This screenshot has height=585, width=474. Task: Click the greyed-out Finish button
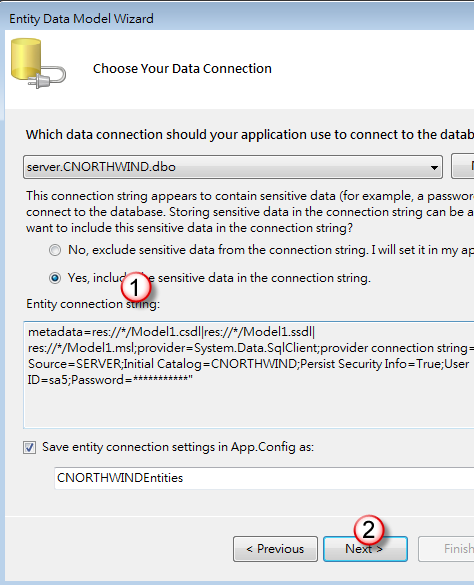[x=446, y=549]
